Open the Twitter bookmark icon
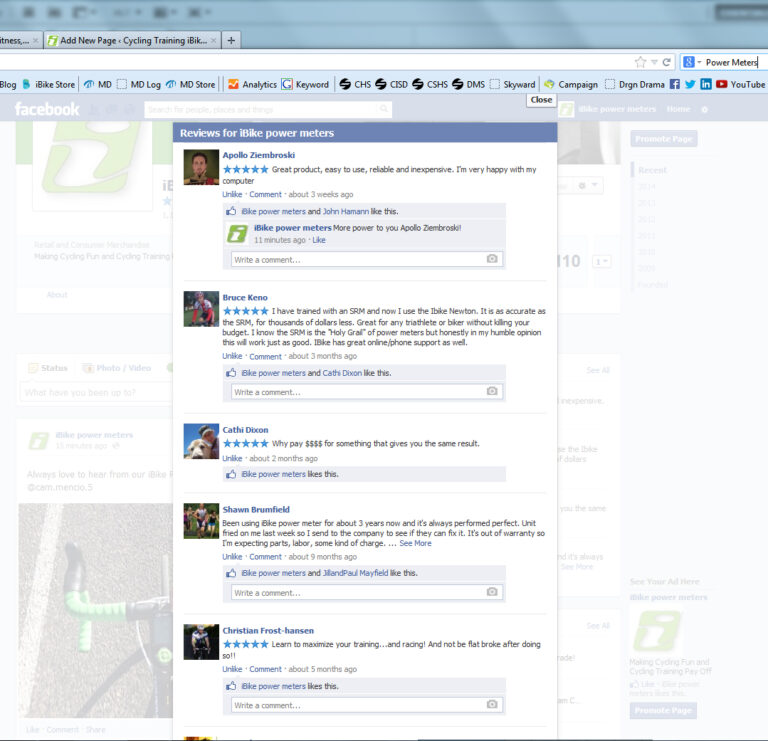Viewport: 768px width, 741px height. (690, 85)
